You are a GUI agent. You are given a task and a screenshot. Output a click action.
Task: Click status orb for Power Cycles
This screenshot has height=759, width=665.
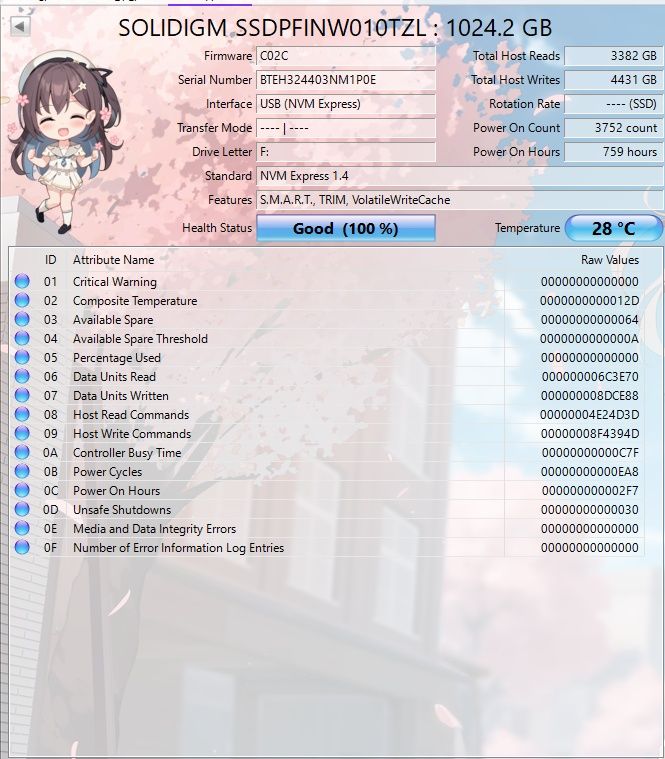click(22, 471)
